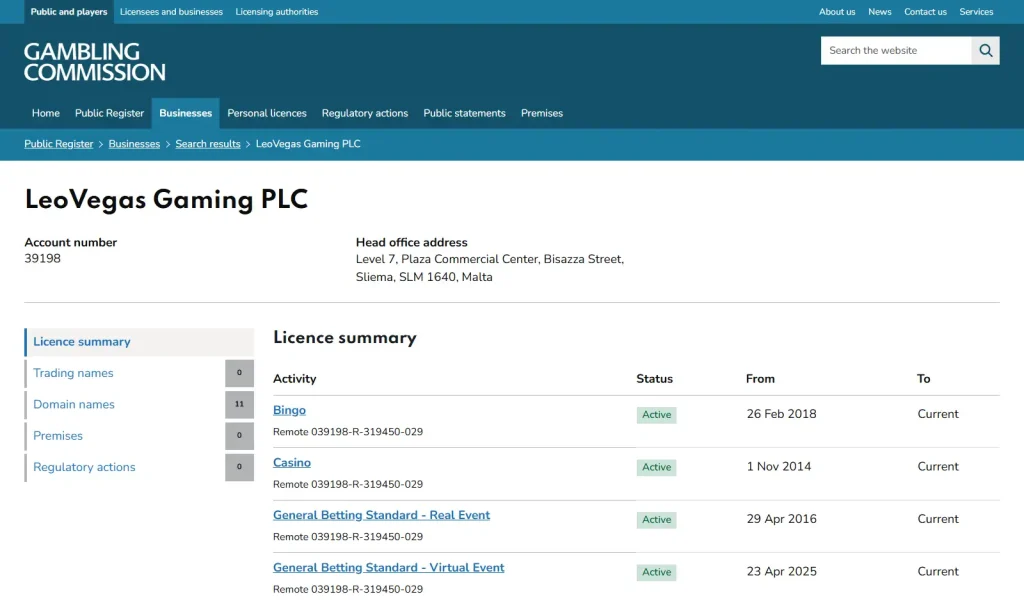1024x601 pixels.
Task: Click the date 29 Apr 2016
Action: point(781,519)
